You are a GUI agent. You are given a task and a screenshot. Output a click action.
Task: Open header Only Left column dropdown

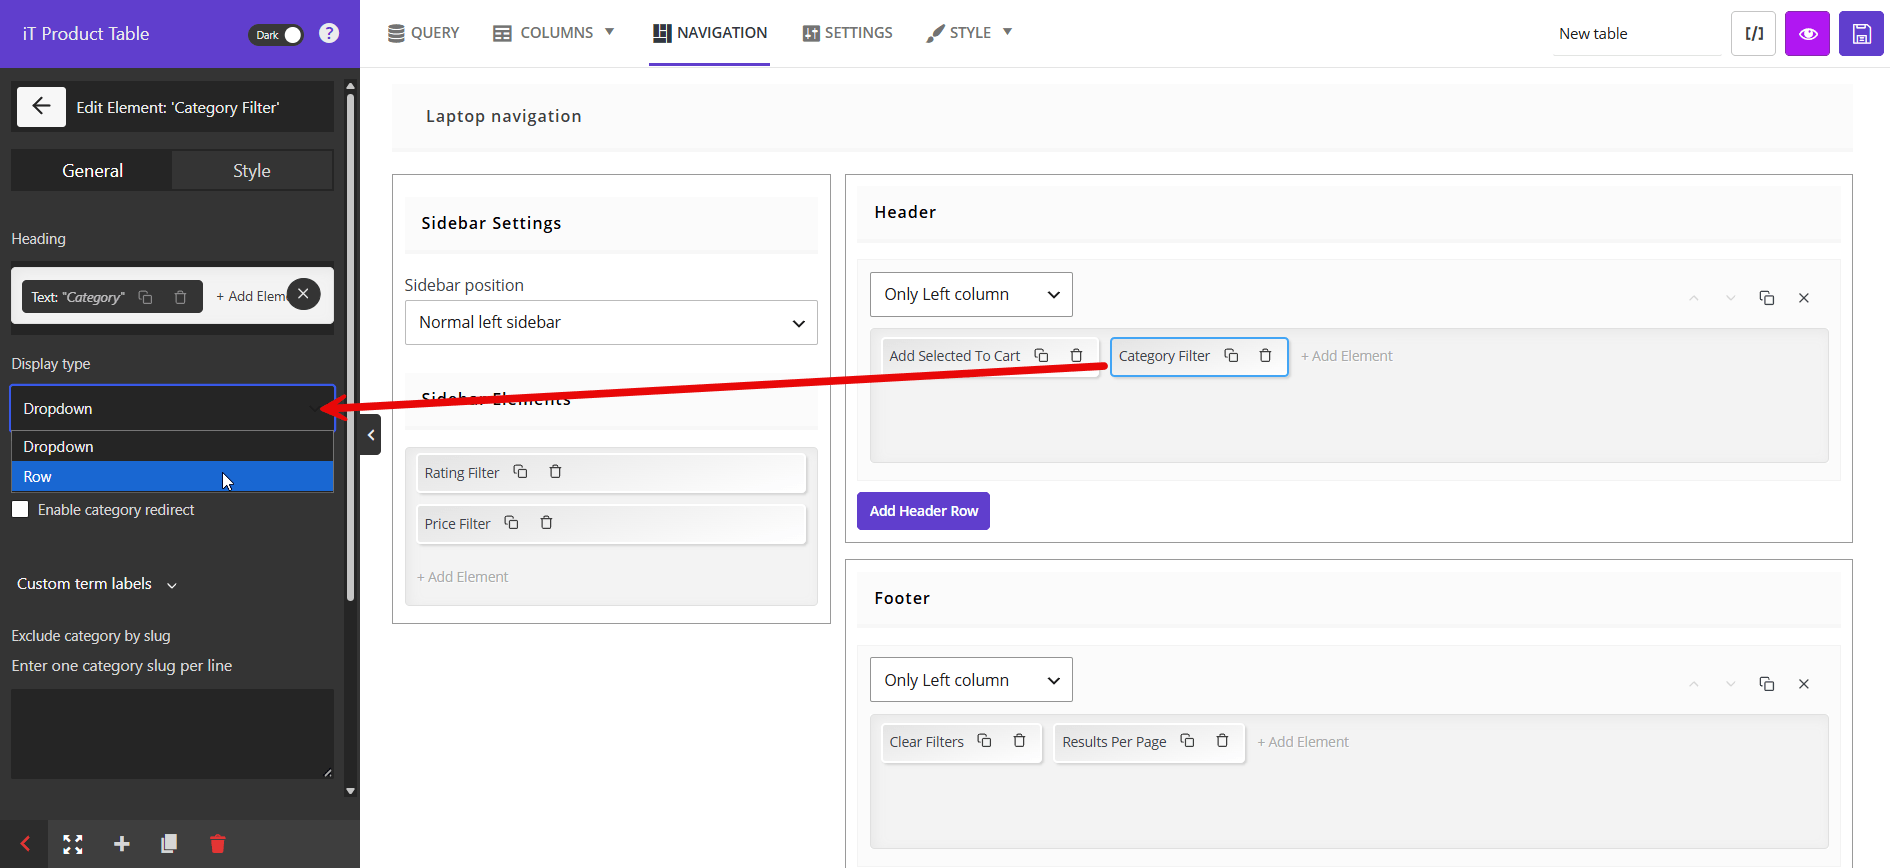[971, 295]
